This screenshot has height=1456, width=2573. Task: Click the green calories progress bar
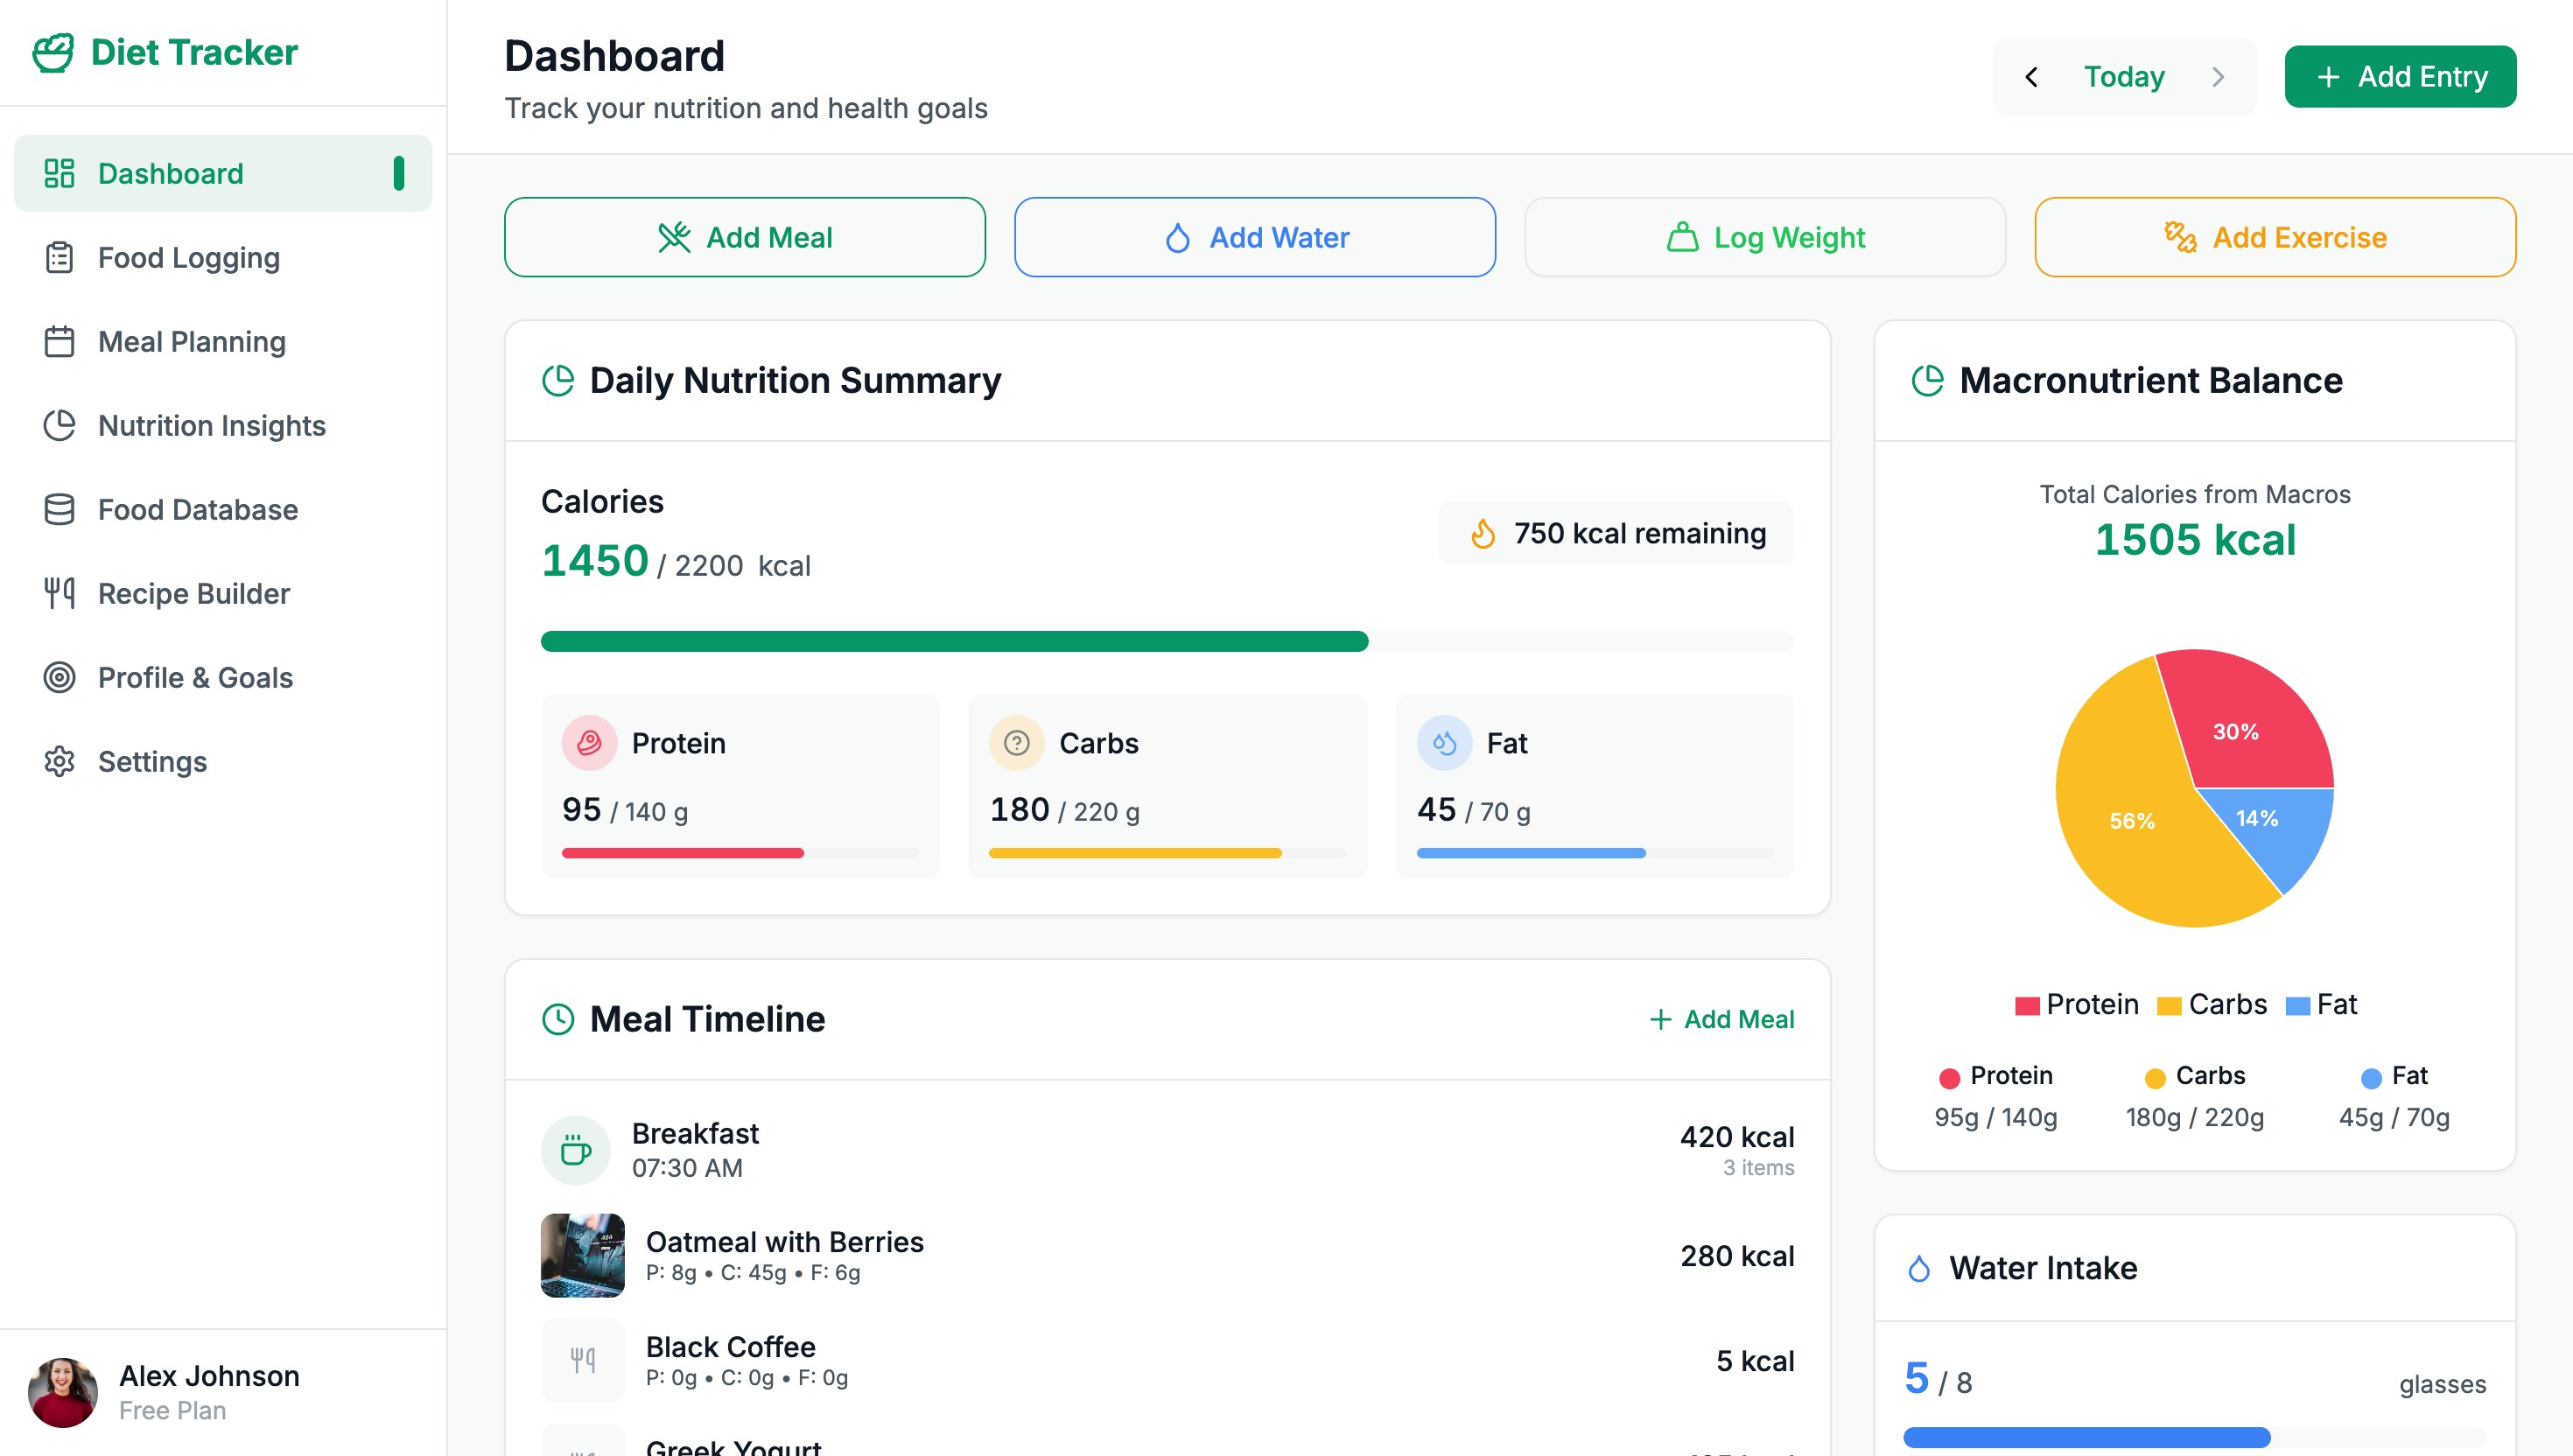pos(954,641)
